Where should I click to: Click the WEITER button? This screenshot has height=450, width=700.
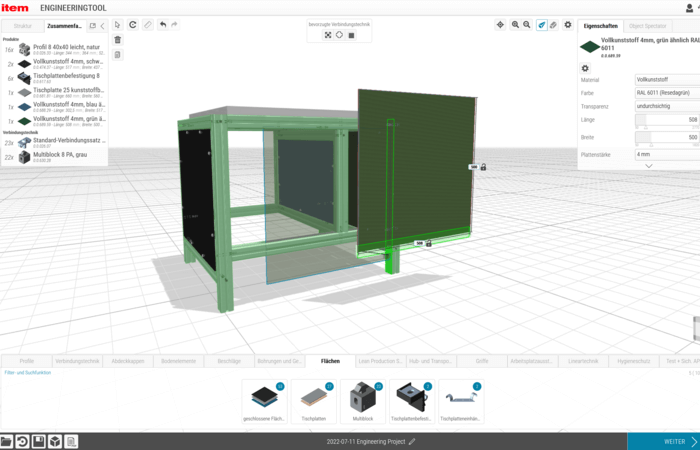663,441
